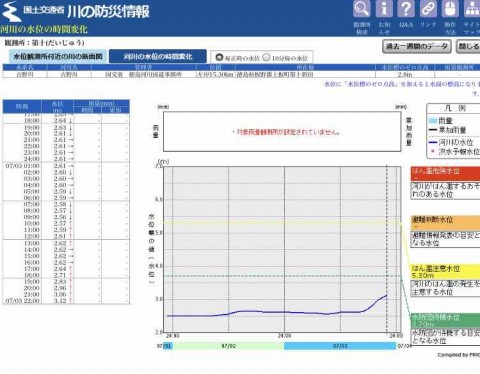Select the 10-minute water level radio button

266,57
